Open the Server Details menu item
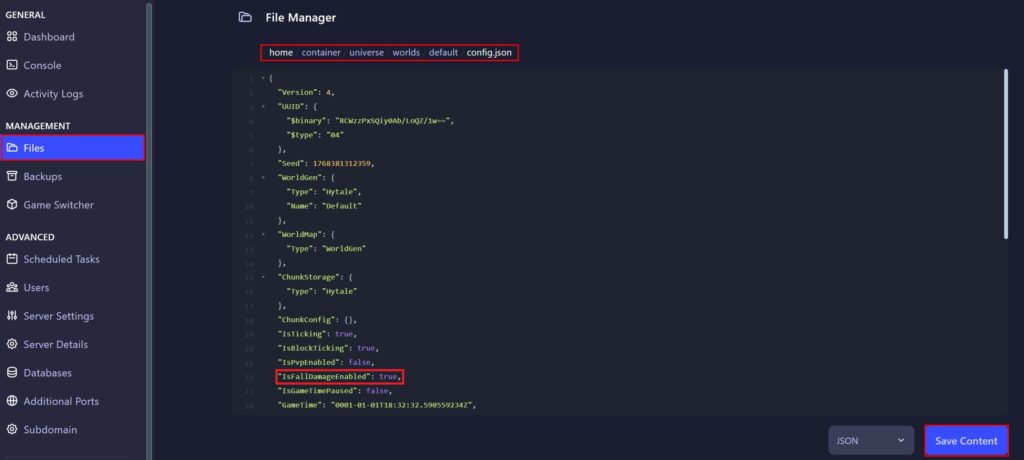1024x460 pixels. pos(55,345)
